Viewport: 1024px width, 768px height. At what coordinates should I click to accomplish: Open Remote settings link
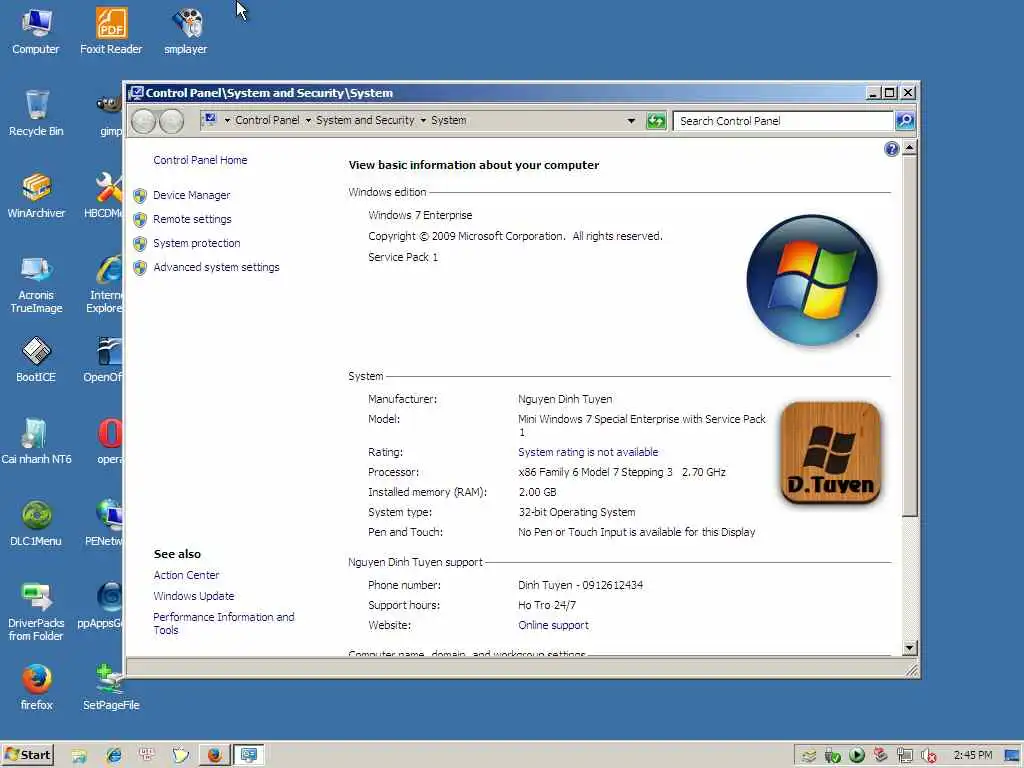(192, 219)
